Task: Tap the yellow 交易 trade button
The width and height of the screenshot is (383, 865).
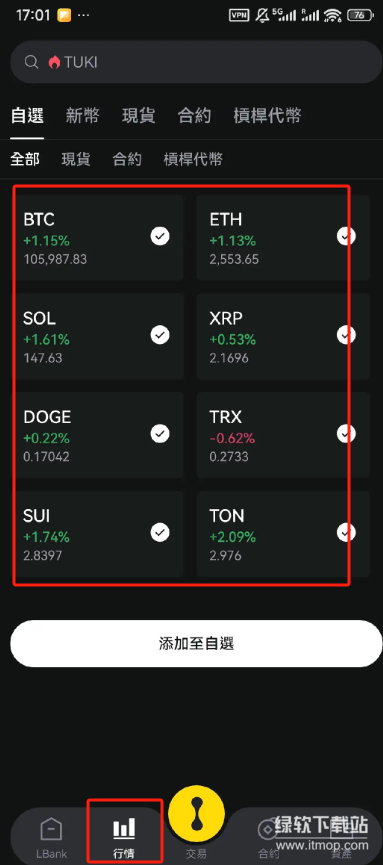Action: 196,814
